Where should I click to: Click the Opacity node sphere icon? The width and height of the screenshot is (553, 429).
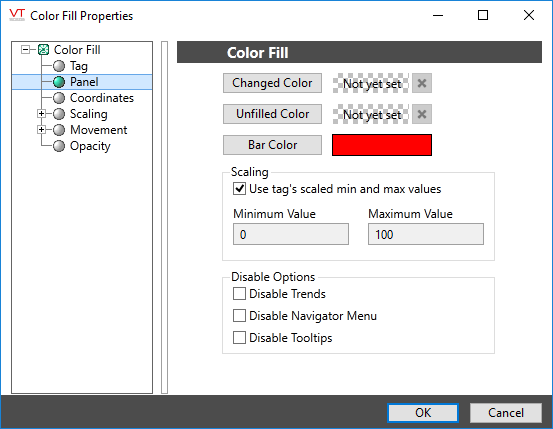[x=59, y=146]
